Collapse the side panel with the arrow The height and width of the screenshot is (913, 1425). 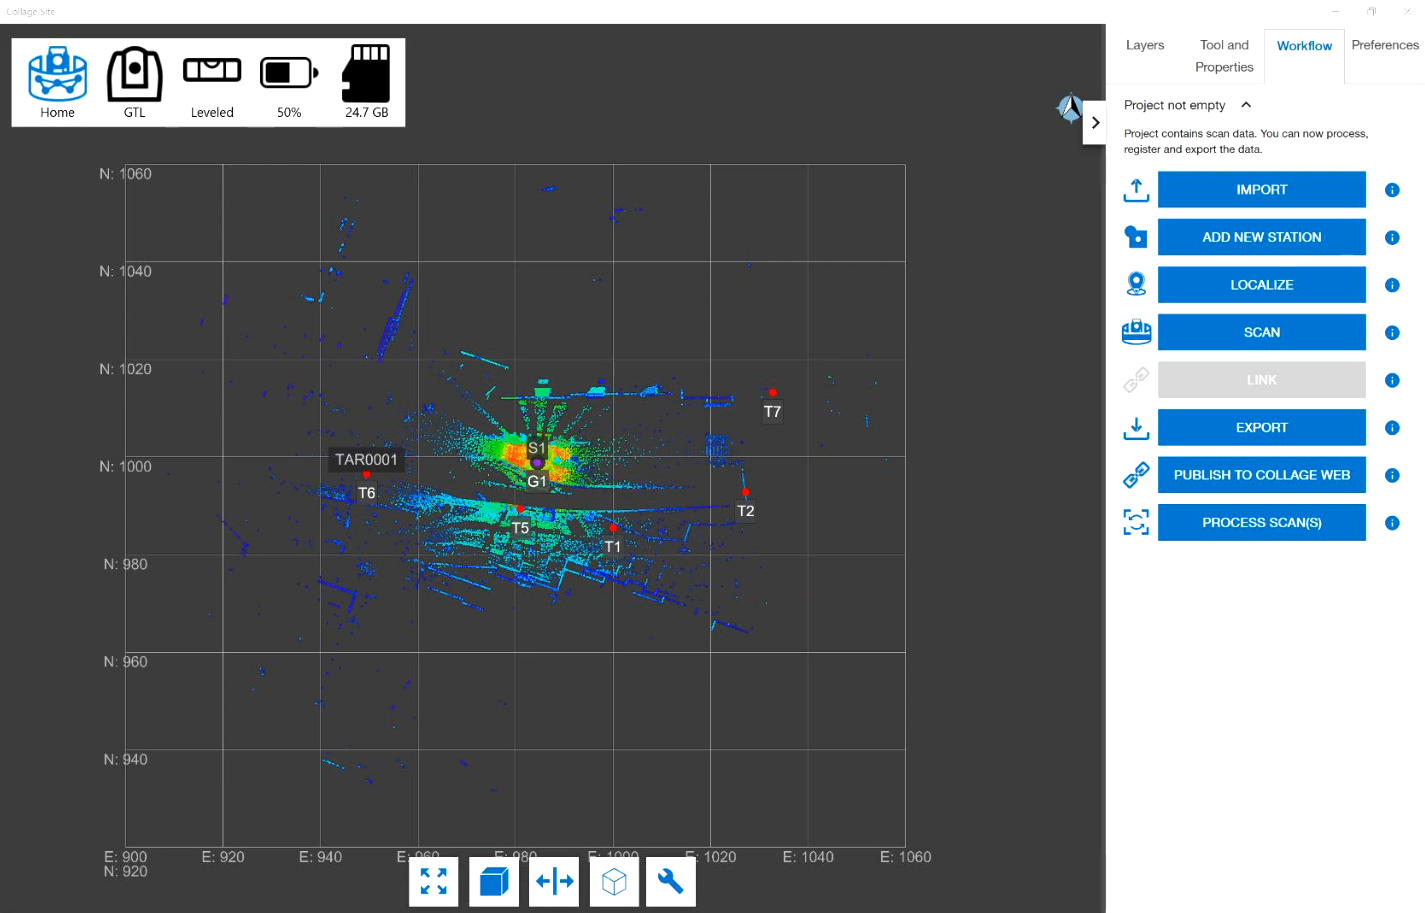[x=1095, y=123]
